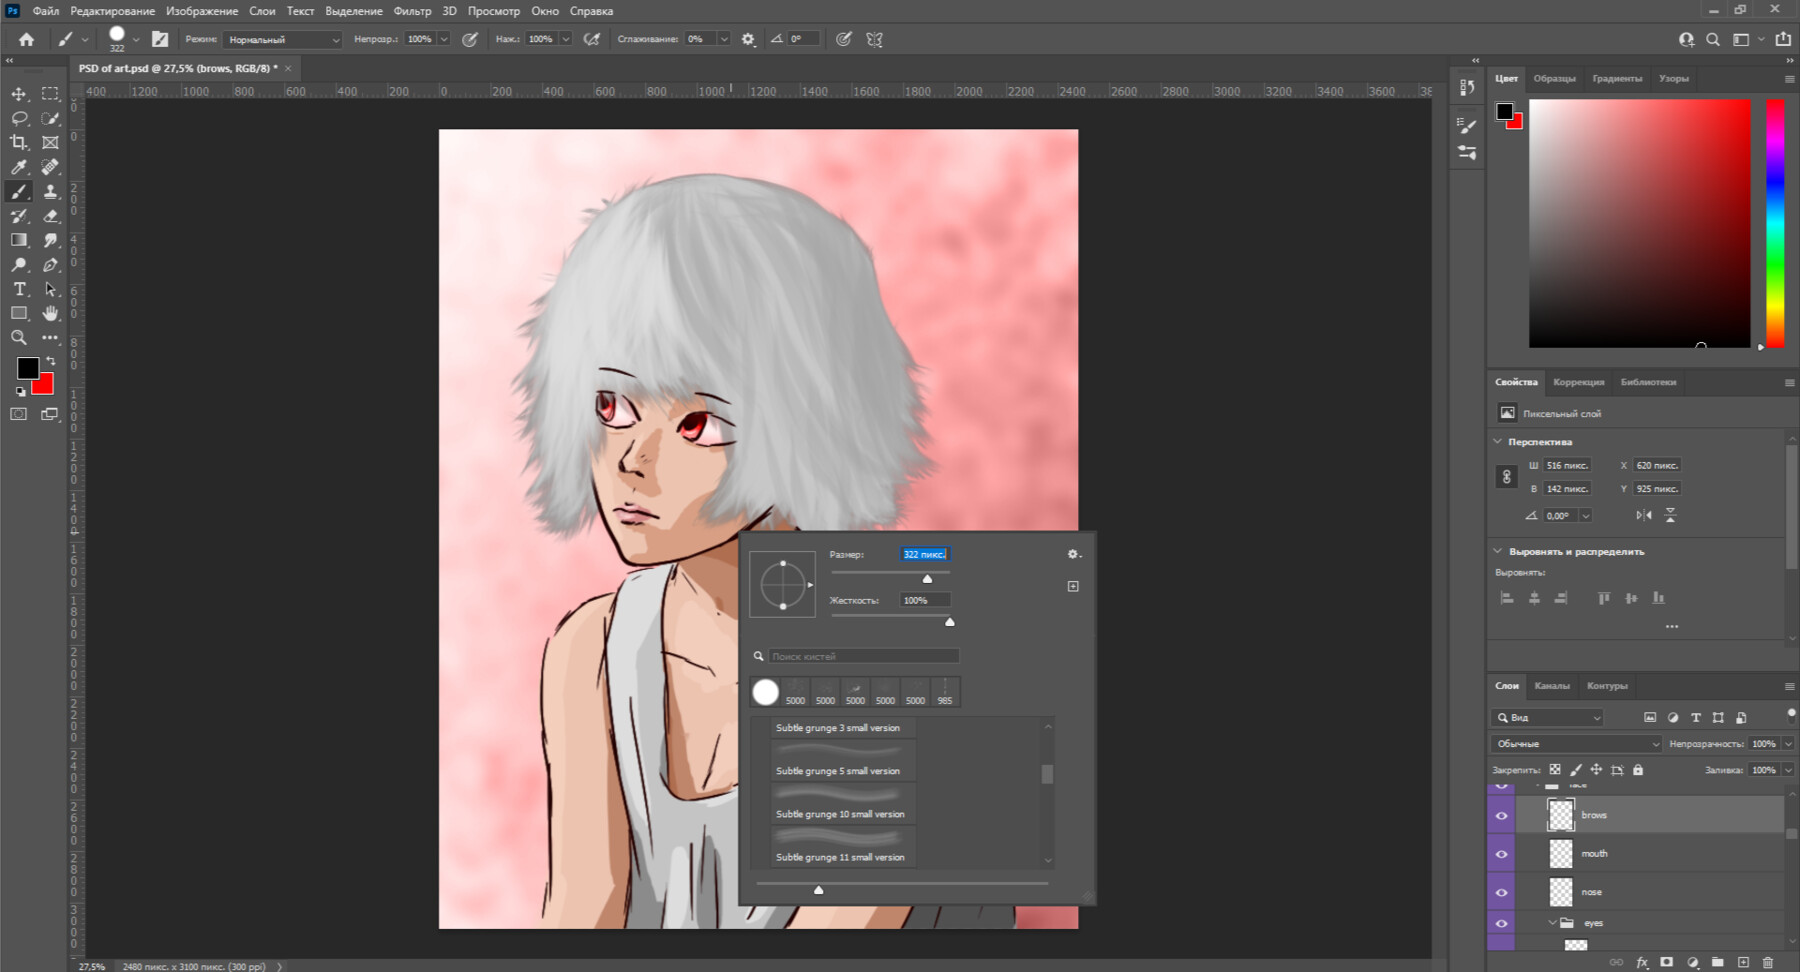Click the hue spectrum bar
The height and width of the screenshot is (972, 1800).
coord(1775,223)
